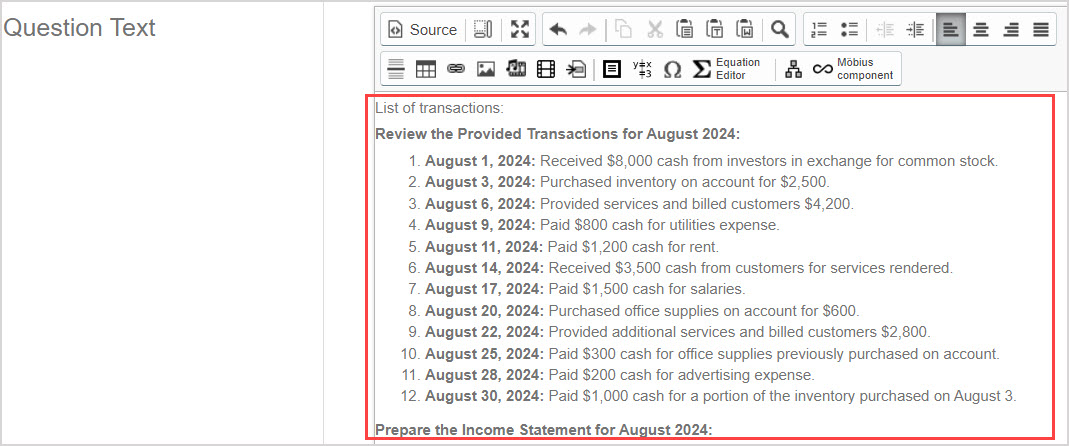Image resolution: width=1069 pixels, height=446 pixels.
Task: Open Find with magnifier icon
Action: pos(780,30)
